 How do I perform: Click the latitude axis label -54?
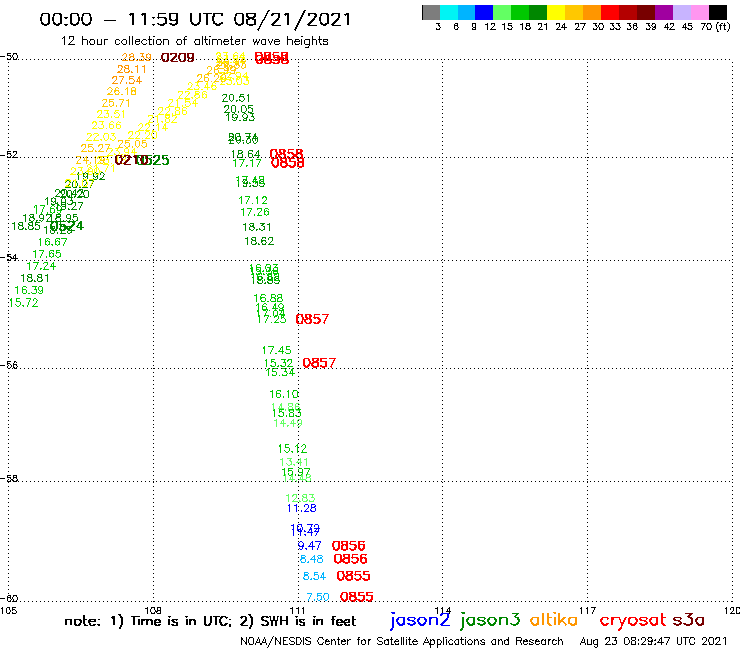tap(9, 257)
